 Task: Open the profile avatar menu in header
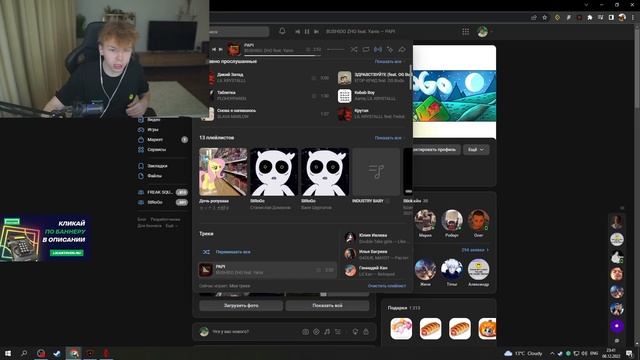click(484, 31)
